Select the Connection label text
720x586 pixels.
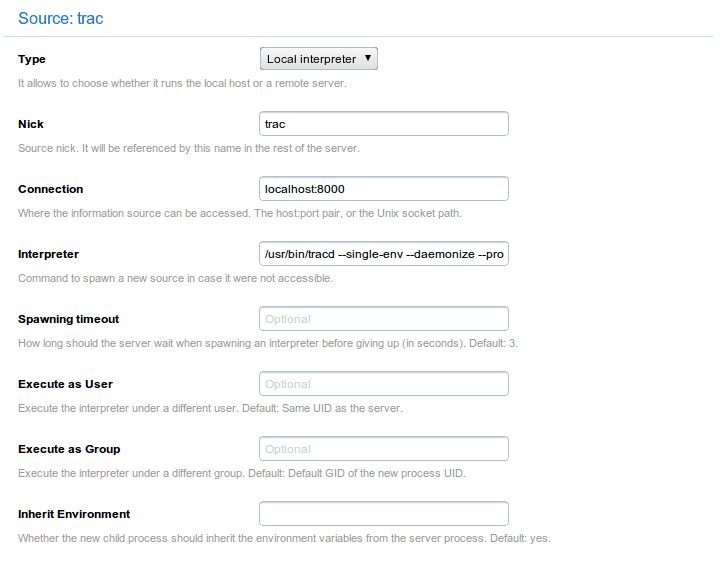51,190
